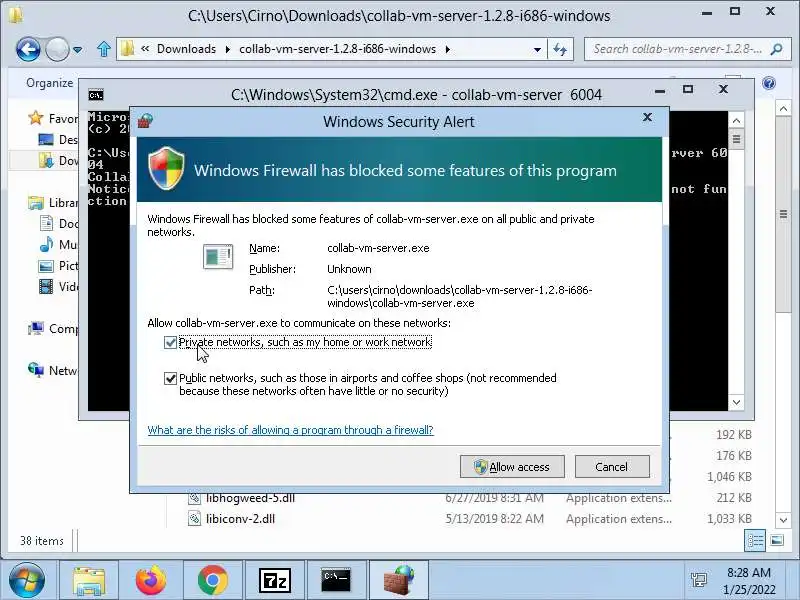Click the cmd window scrollbar thumb
This screenshot has width=800, height=600.
[x=736, y=139]
